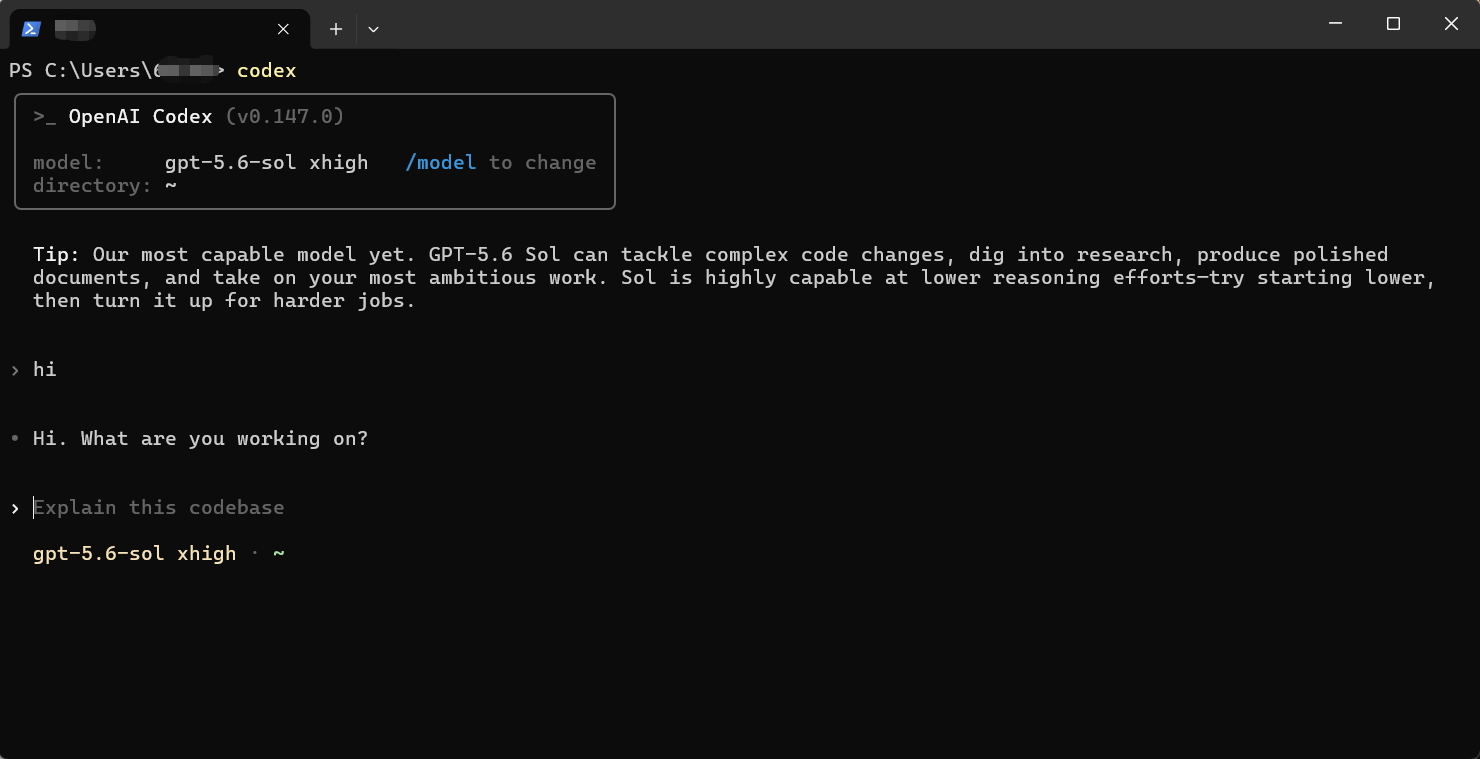Open a new terminal tab with the plus button
The width and height of the screenshot is (1480, 759).
(336, 29)
